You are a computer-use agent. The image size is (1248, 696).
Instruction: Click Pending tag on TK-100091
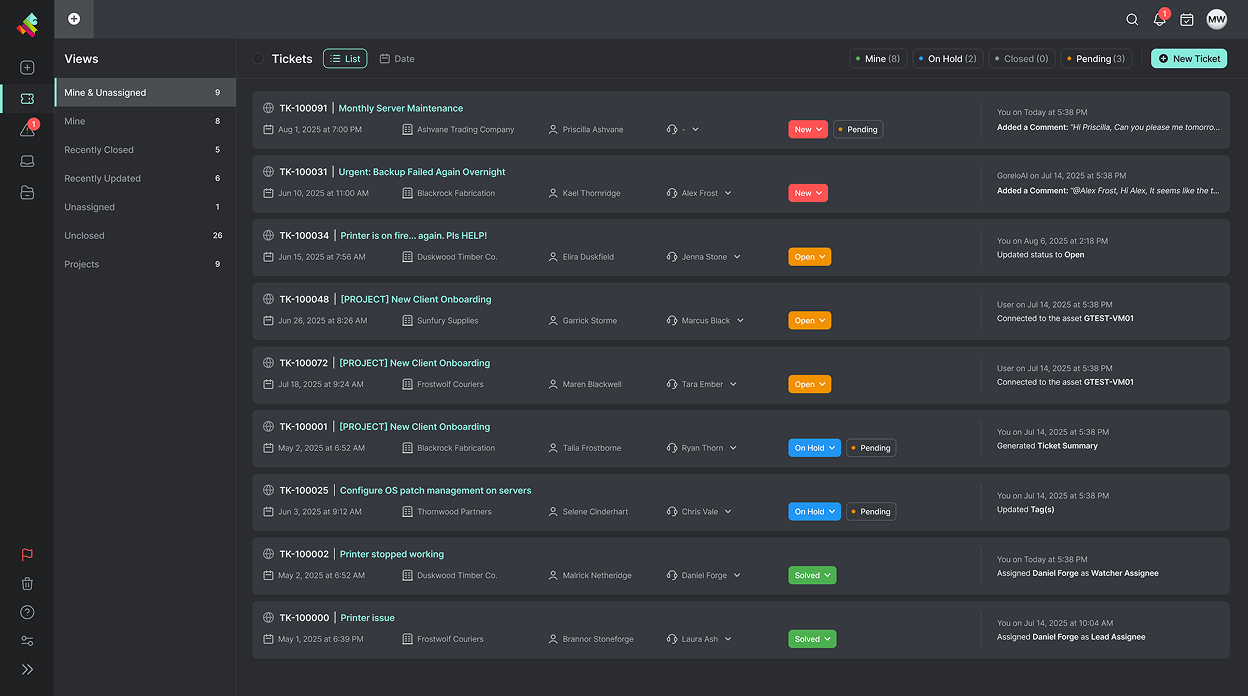(858, 129)
